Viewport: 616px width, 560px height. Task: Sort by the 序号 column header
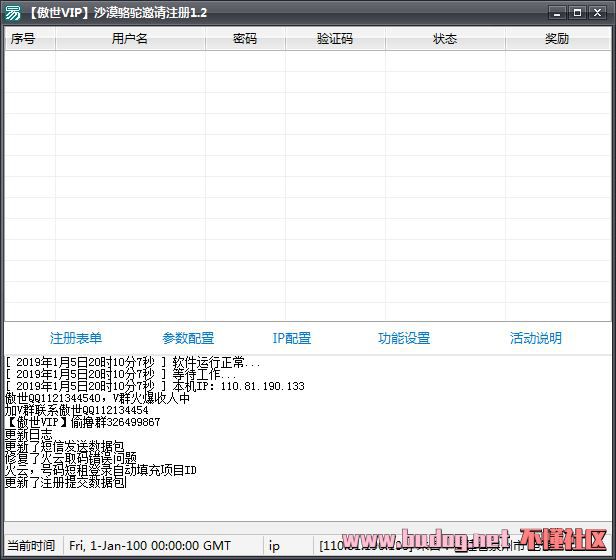tap(22, 39)
